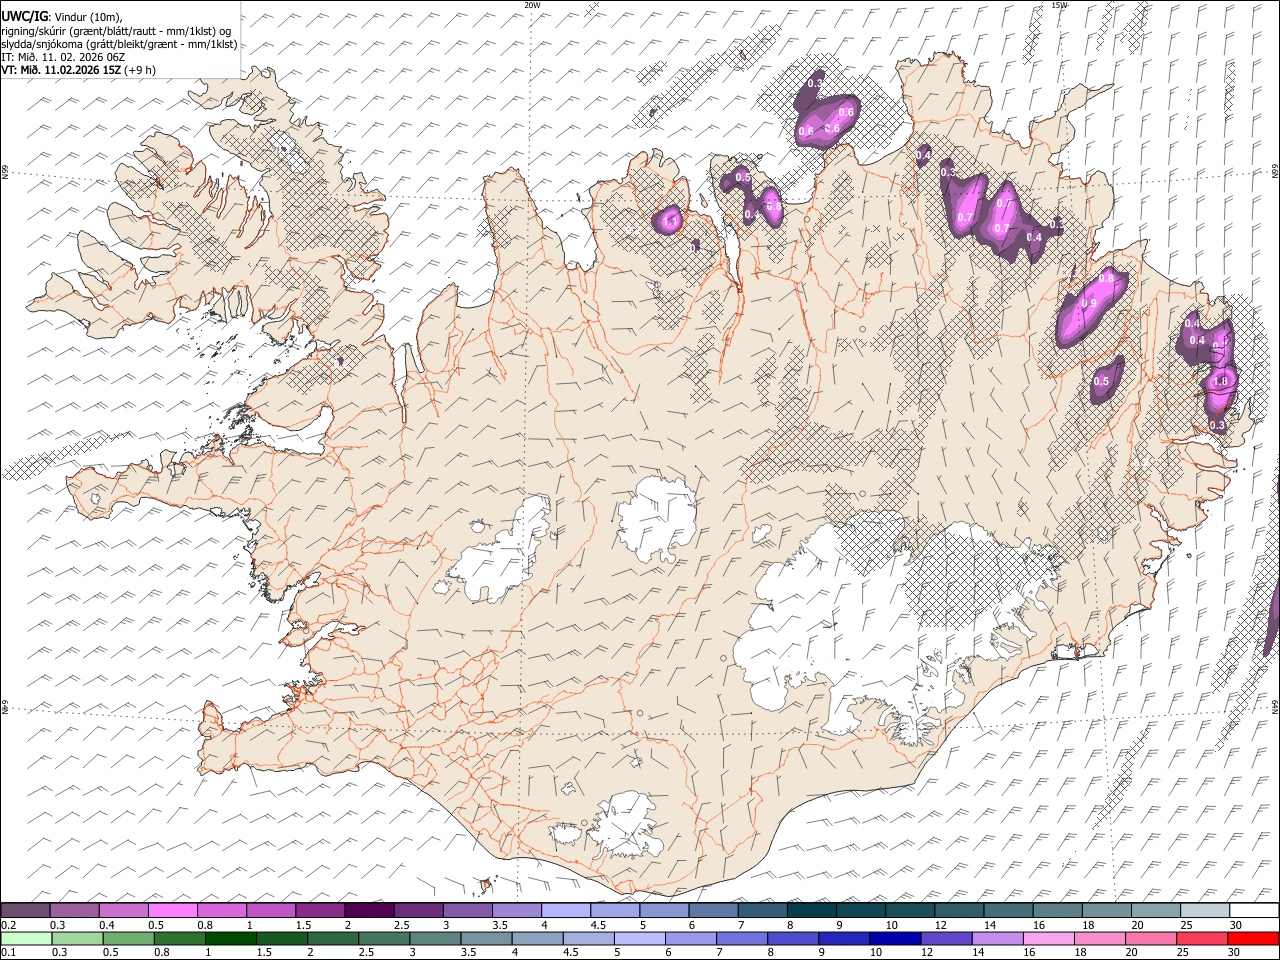The height and width of the screenshot is (960, 1280).
Task: Click the "UWC/IG: Vindur (10m)," title line
Action: 62,16
